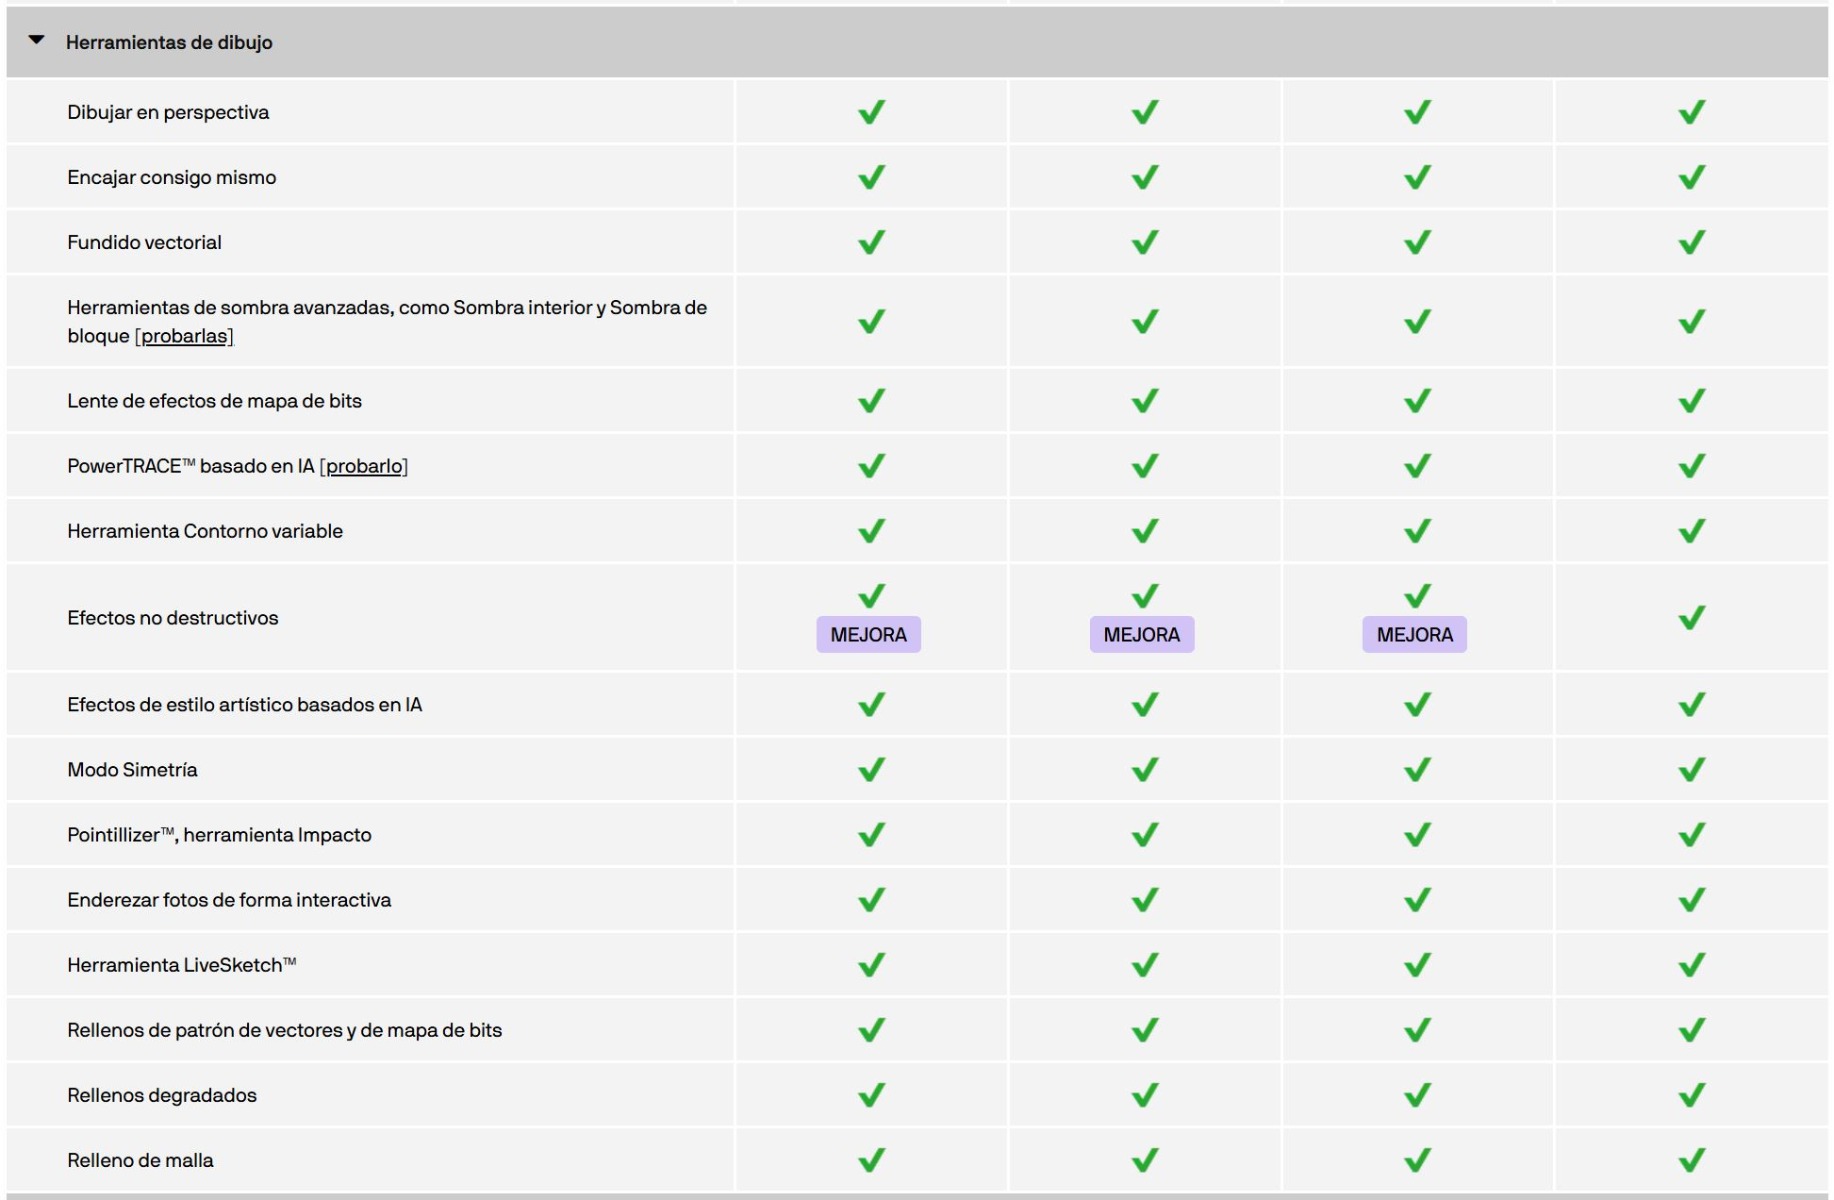Click first-column checkmark for Efectos de estilo artístico
This screenshot has height=1200, width=1834.
click(x=871, y=705)
